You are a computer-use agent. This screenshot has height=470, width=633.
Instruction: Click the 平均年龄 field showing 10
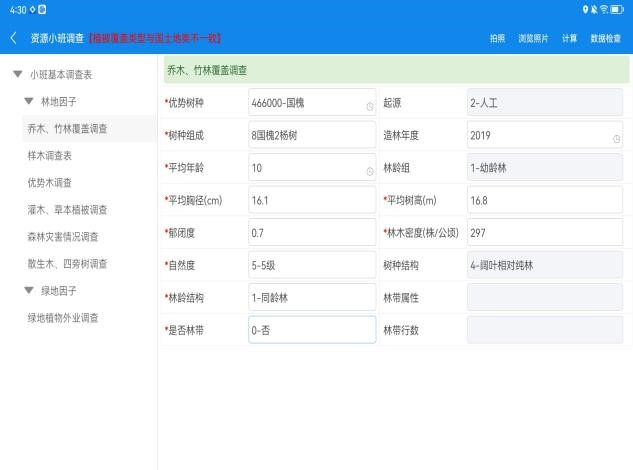(312, 168)
